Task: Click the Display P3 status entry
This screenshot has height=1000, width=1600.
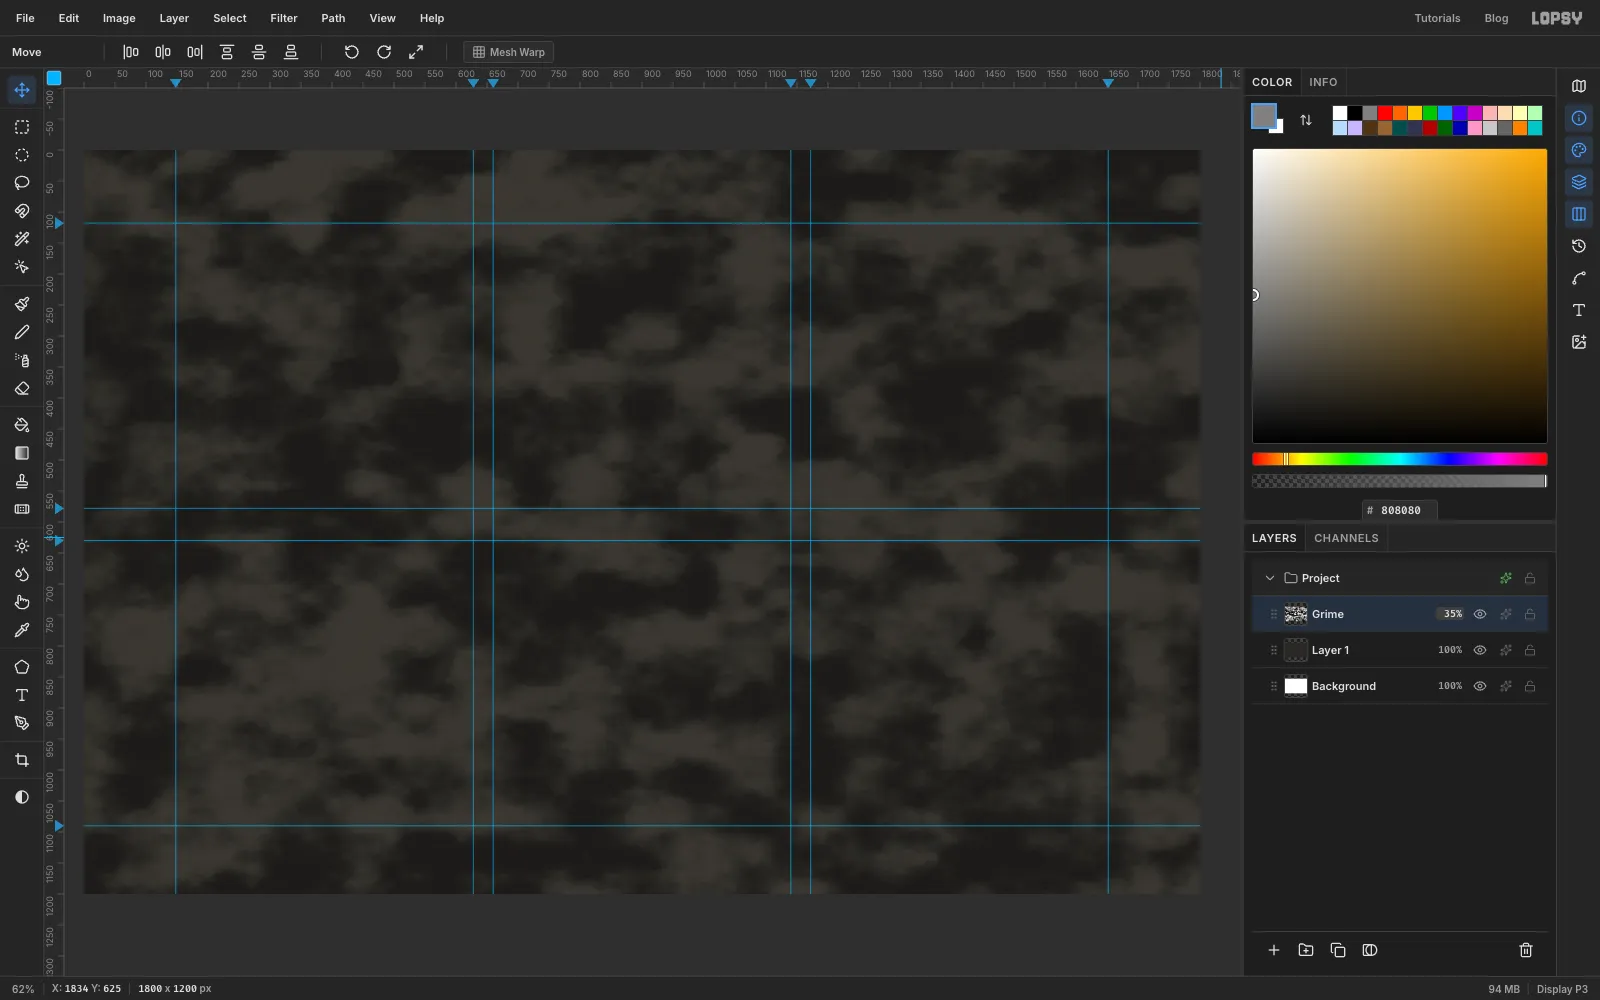Action: (1562, 989)
